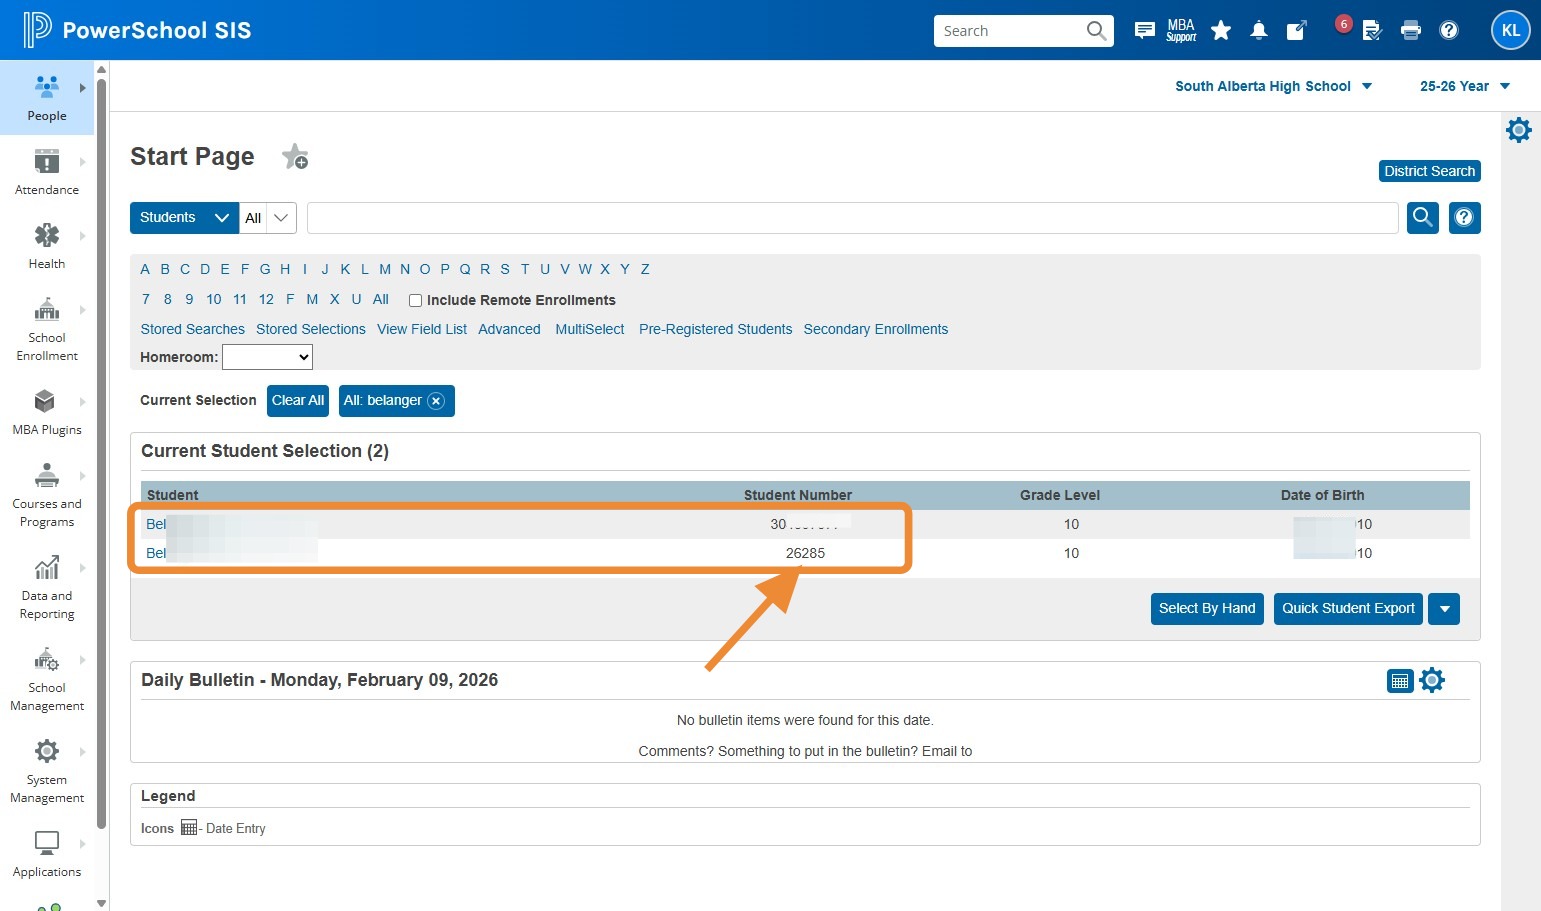The height and width of the screenshot is (911, 1541).
Task: Click the notifications bell icon
Action: coord(1258,31)
